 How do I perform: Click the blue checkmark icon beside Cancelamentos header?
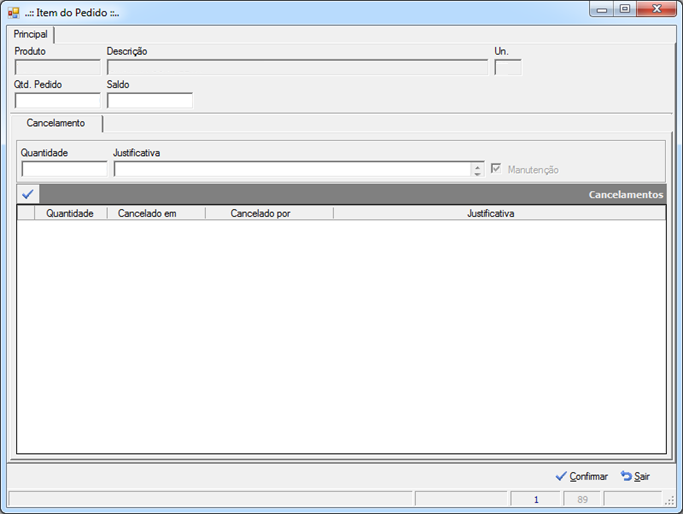[28, 194]
